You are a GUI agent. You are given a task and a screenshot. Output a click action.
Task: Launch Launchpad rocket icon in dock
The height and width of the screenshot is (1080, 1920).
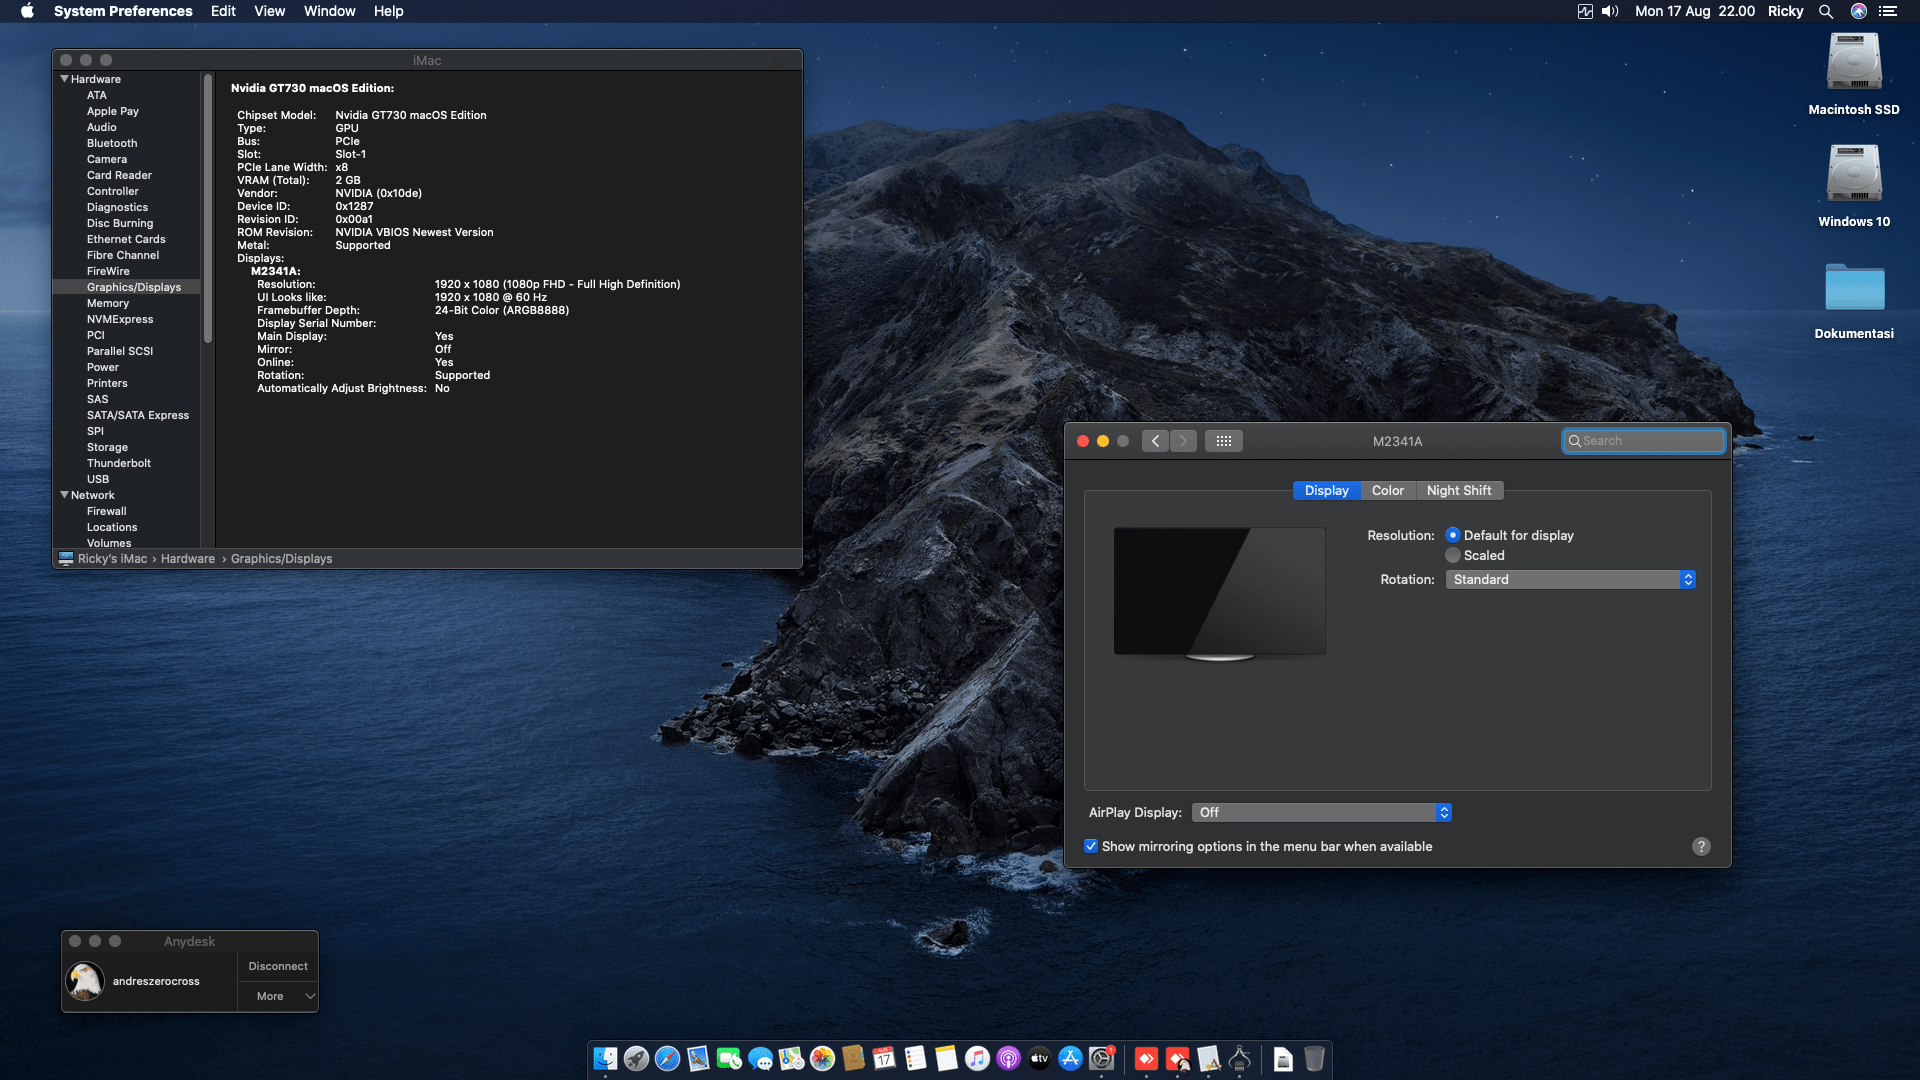click(636, 1058)
